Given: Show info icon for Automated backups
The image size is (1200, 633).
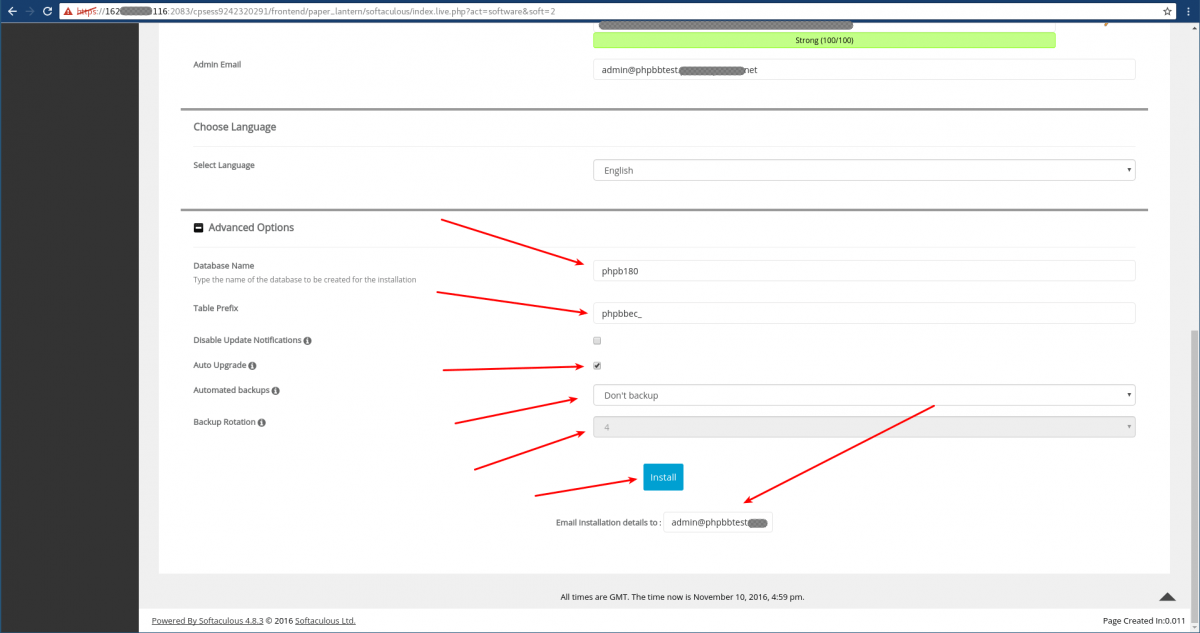Looking at the screenshot, I should 275,391.
